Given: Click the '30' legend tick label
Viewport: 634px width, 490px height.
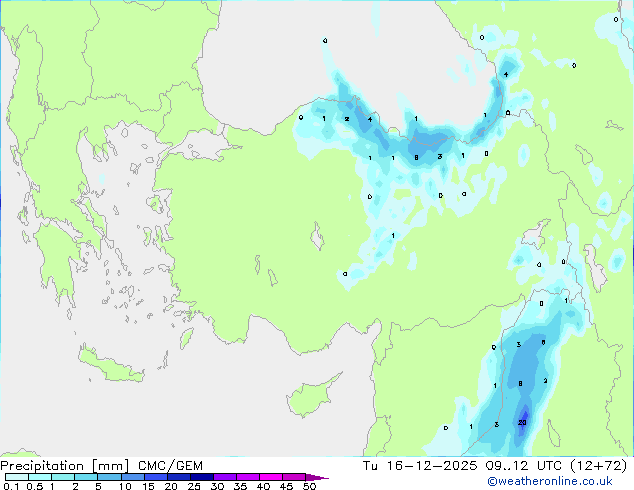Looking at the screenshot, I should [x=217, y=486].
